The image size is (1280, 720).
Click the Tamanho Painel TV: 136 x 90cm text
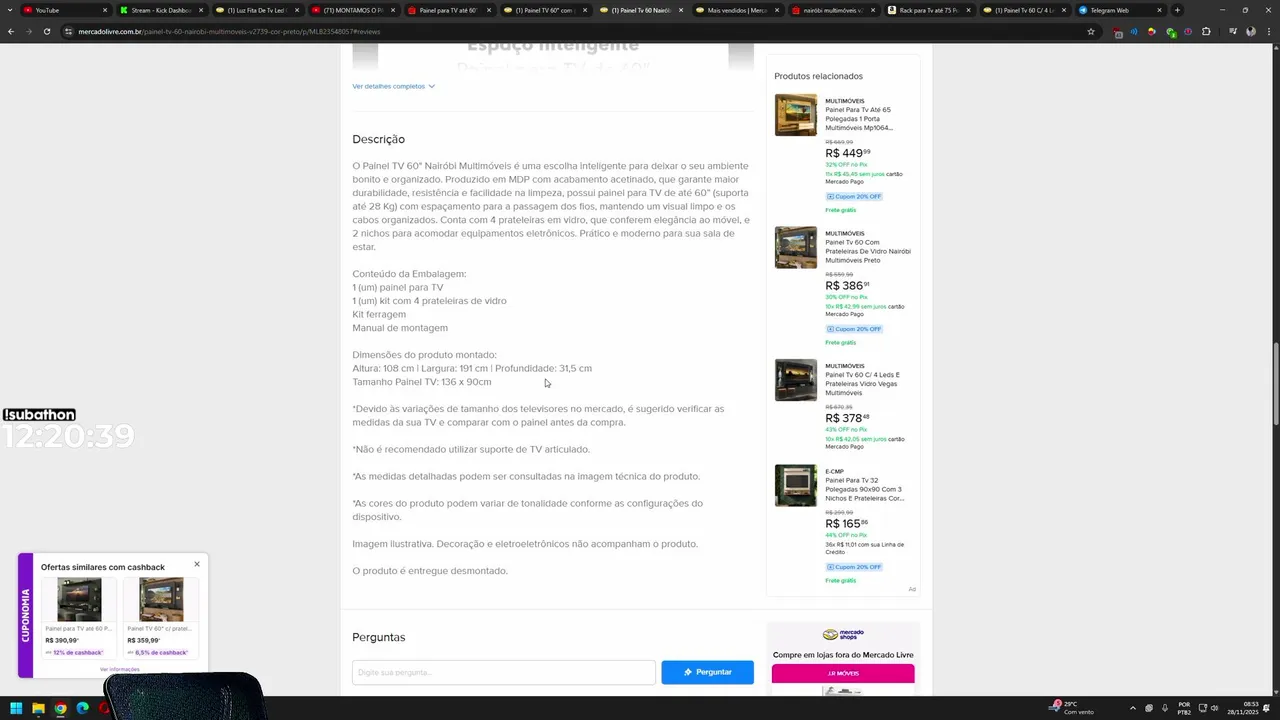[422, 382]
